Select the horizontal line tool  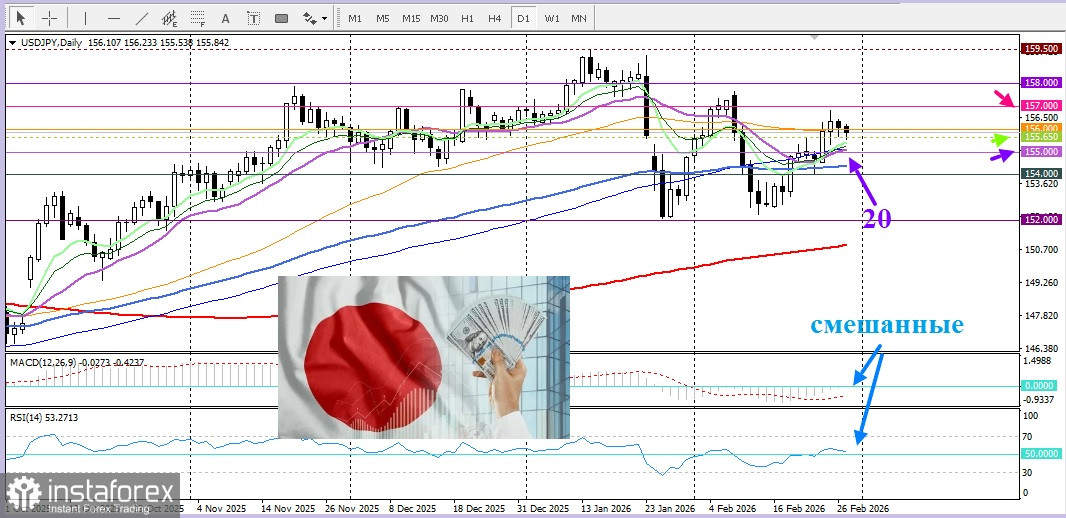113,18
